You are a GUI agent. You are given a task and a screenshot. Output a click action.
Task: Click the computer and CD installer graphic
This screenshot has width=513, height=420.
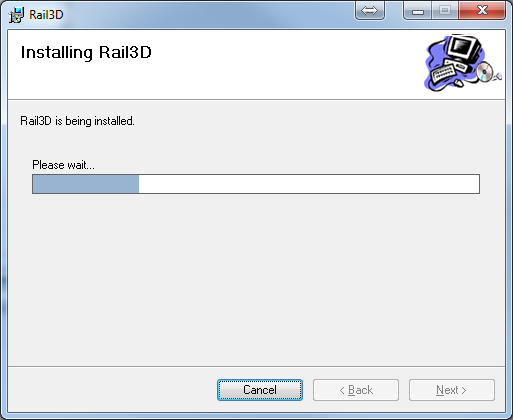click(462, 63)
